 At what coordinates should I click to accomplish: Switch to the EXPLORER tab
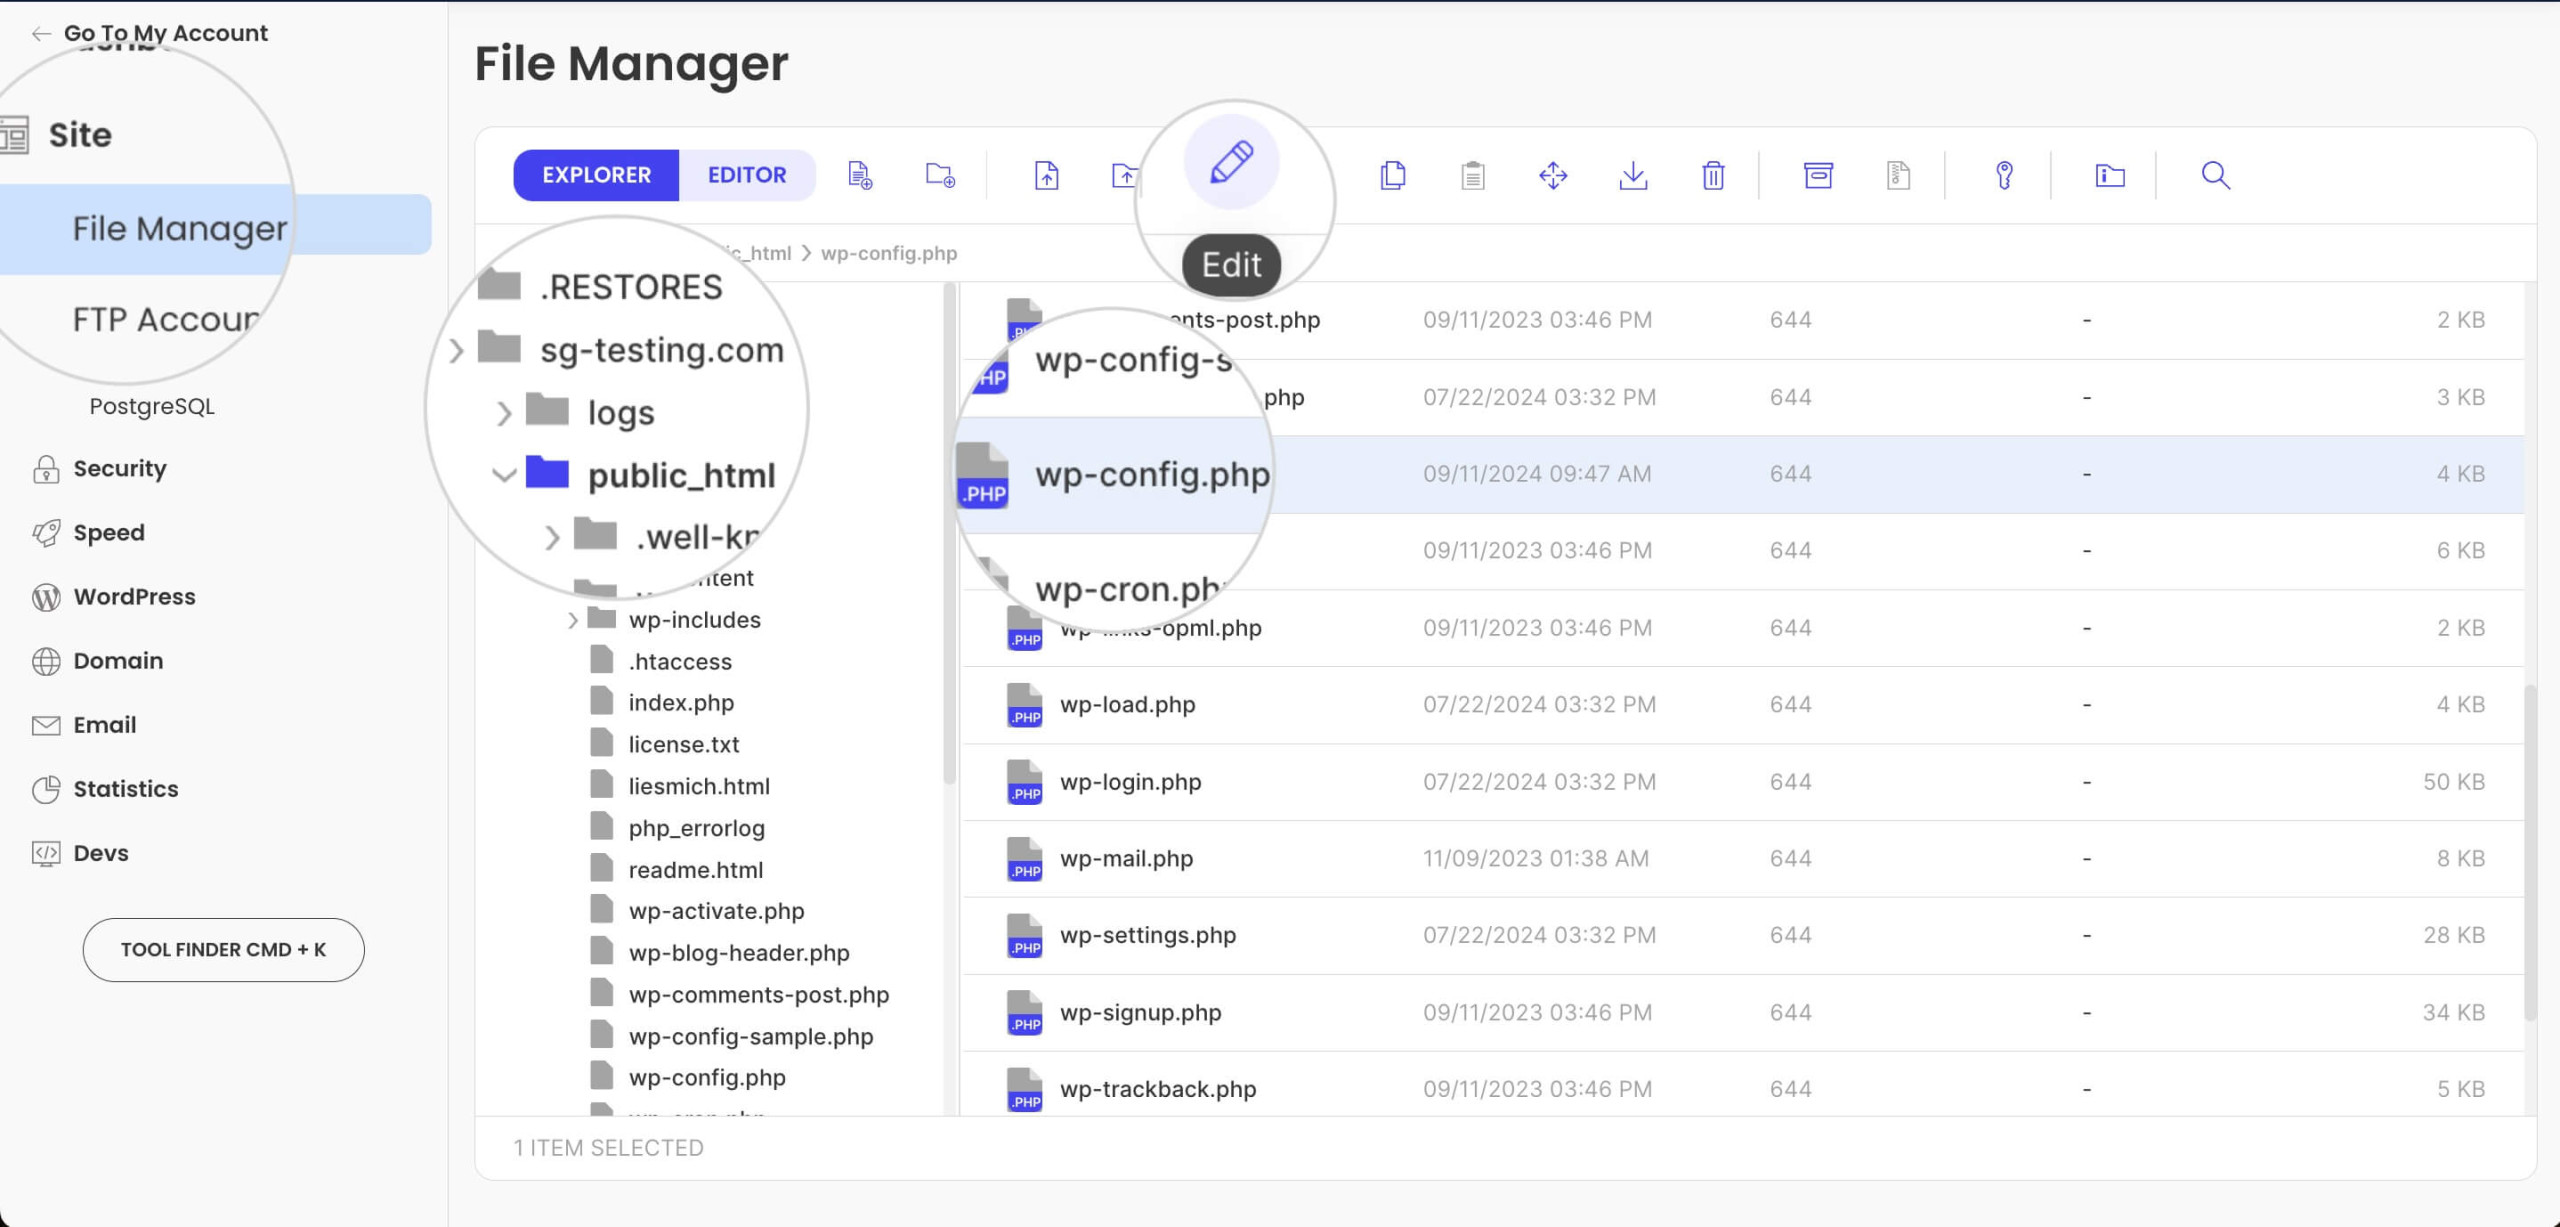pos(596,175)
